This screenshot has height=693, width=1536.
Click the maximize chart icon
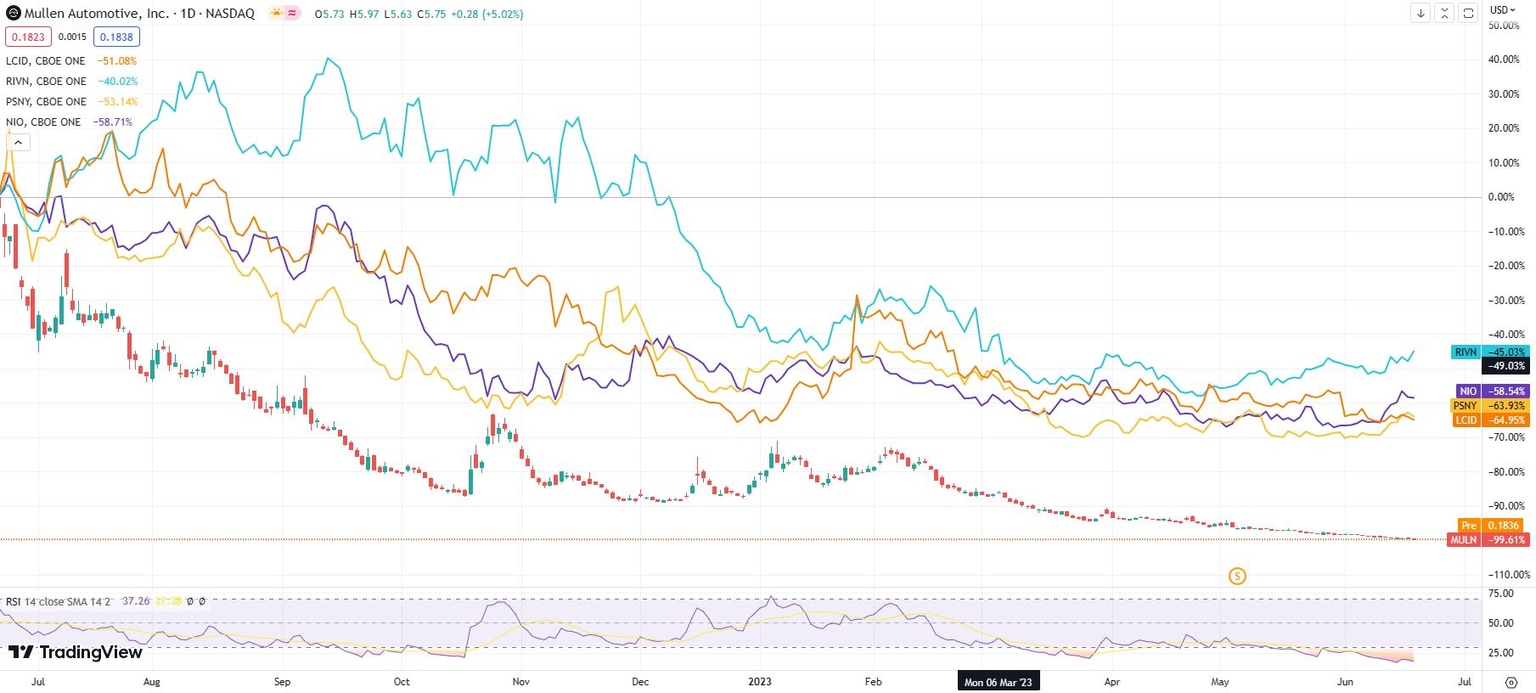tap(1443, 12)
